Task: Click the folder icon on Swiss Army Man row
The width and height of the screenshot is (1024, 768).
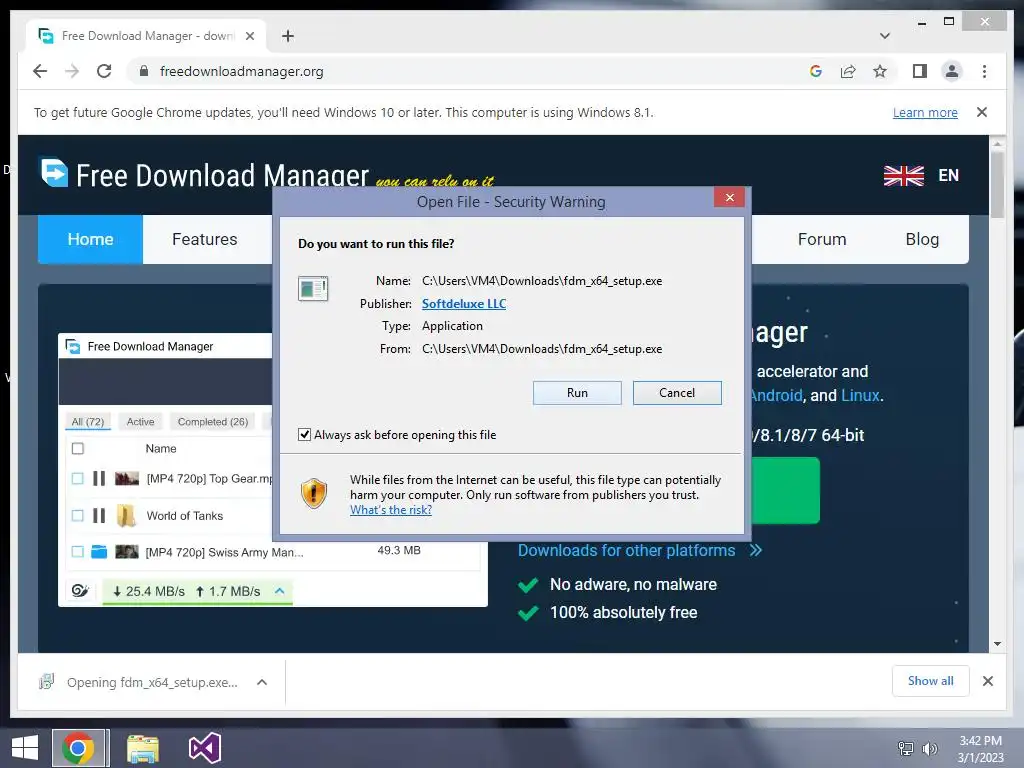Action: coord(99,552)
